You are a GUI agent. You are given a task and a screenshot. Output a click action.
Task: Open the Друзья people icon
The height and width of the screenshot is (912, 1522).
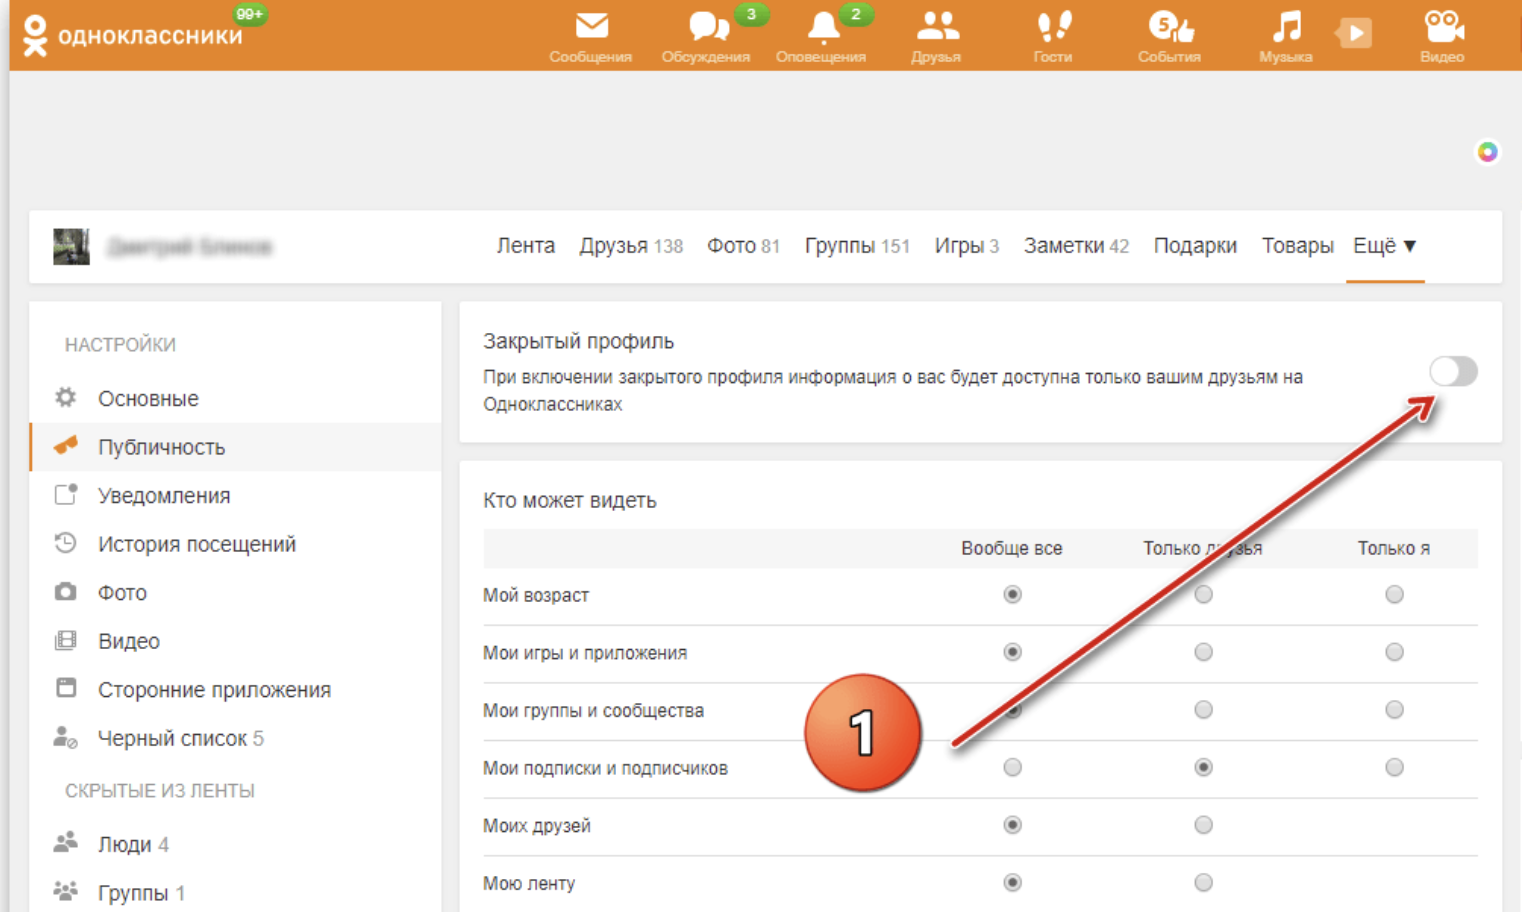(x=937, y=26)
